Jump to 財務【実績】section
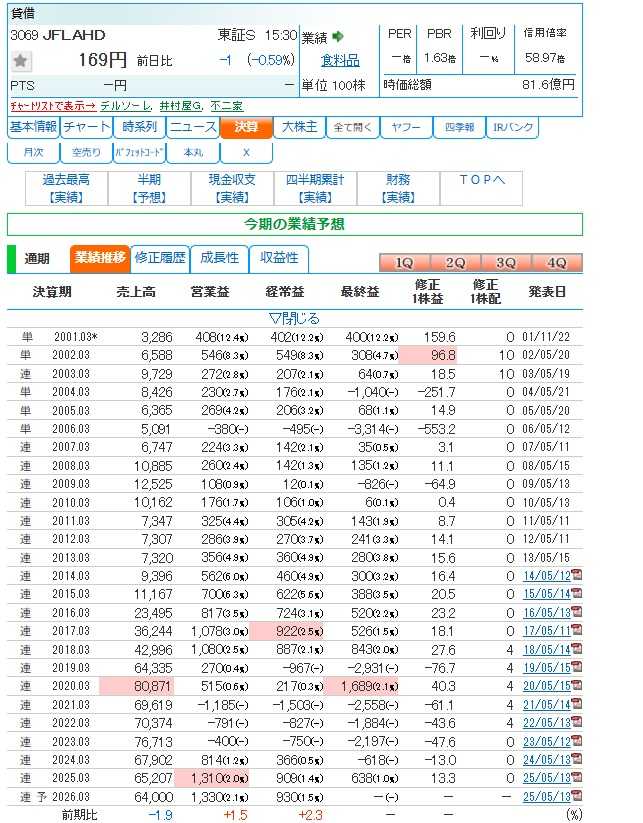 pyautogui.click(x=398, y=188)
